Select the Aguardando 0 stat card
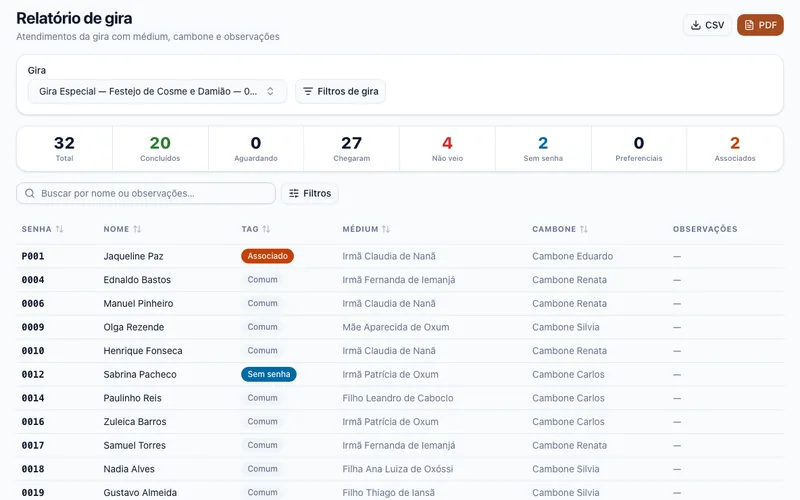800x500 pixels. coord(256,148)
